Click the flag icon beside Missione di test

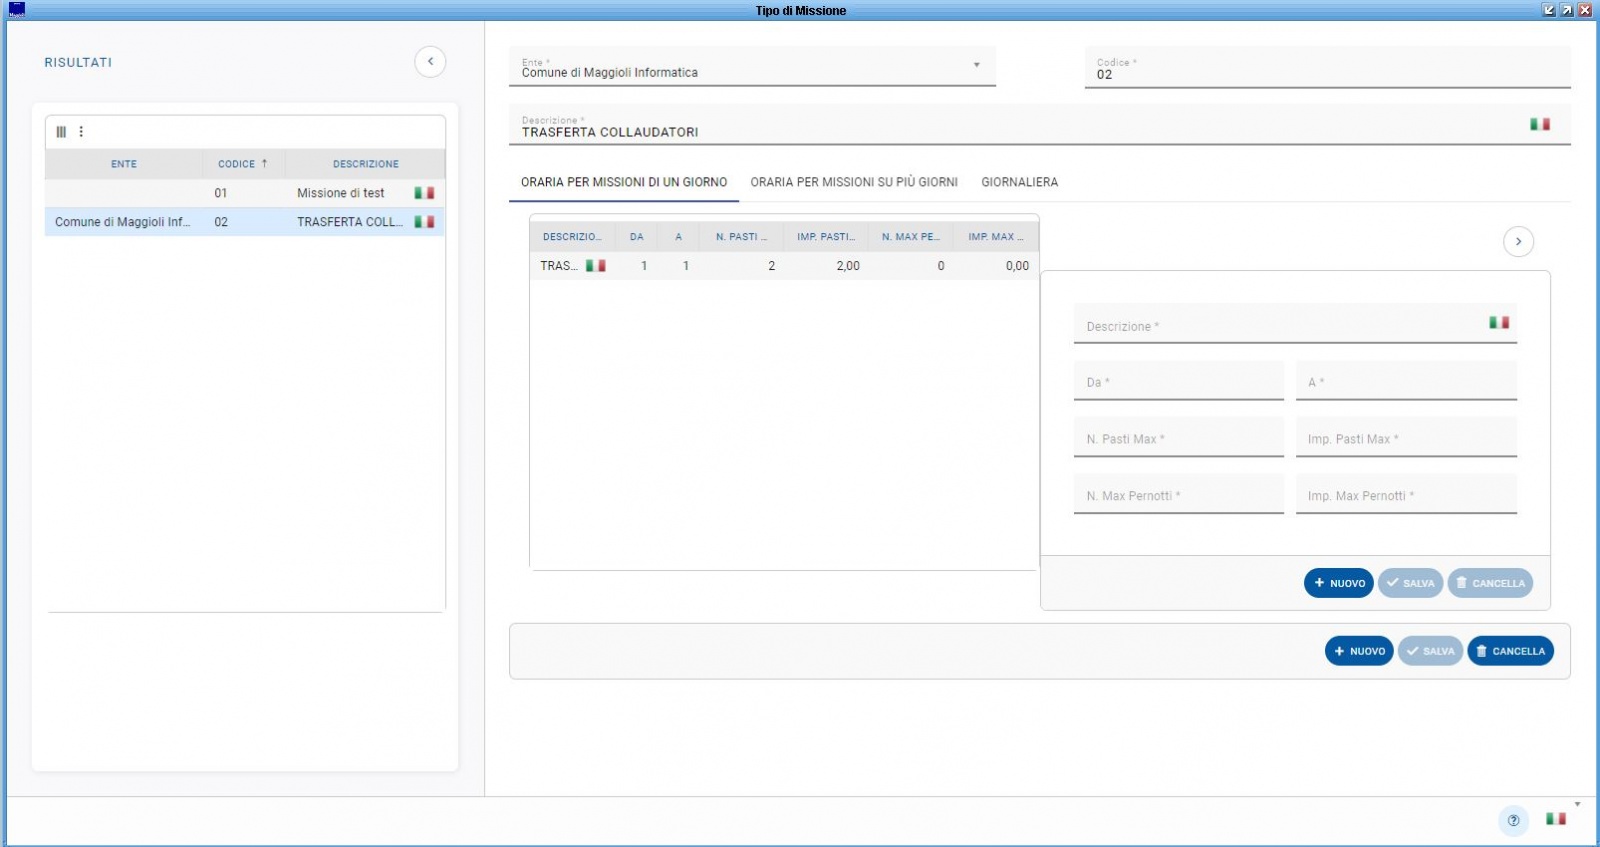click(x=424, y=193)
